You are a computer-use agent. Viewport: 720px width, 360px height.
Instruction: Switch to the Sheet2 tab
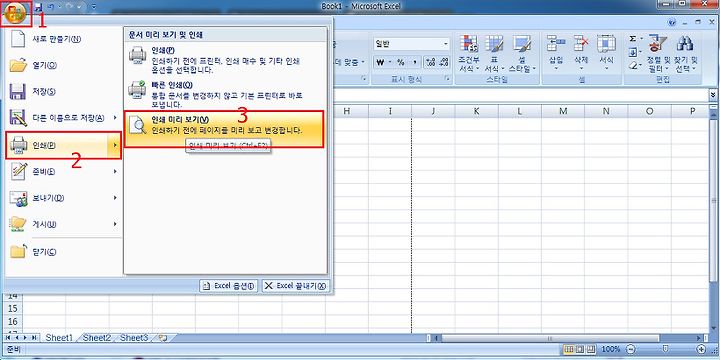(x=97, y=338)
